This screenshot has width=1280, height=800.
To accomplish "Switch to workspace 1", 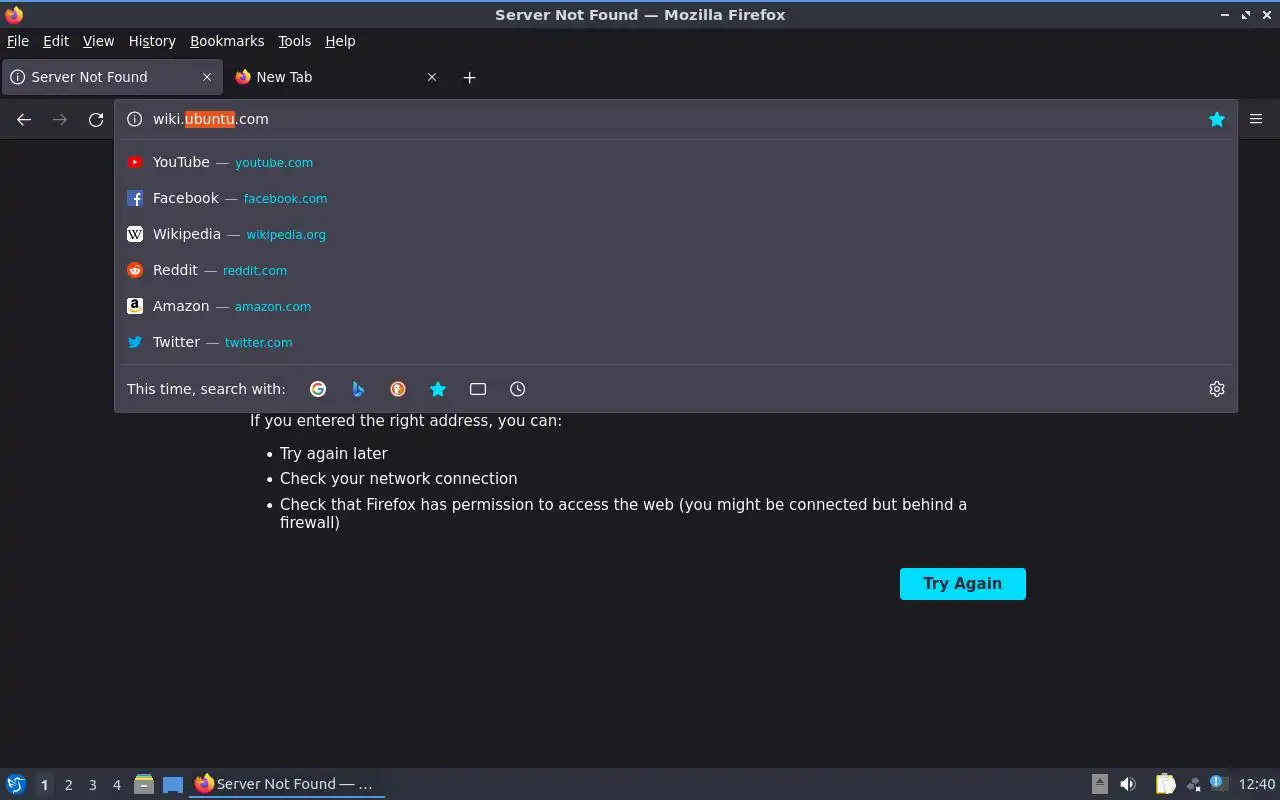I will click(44, 785).
